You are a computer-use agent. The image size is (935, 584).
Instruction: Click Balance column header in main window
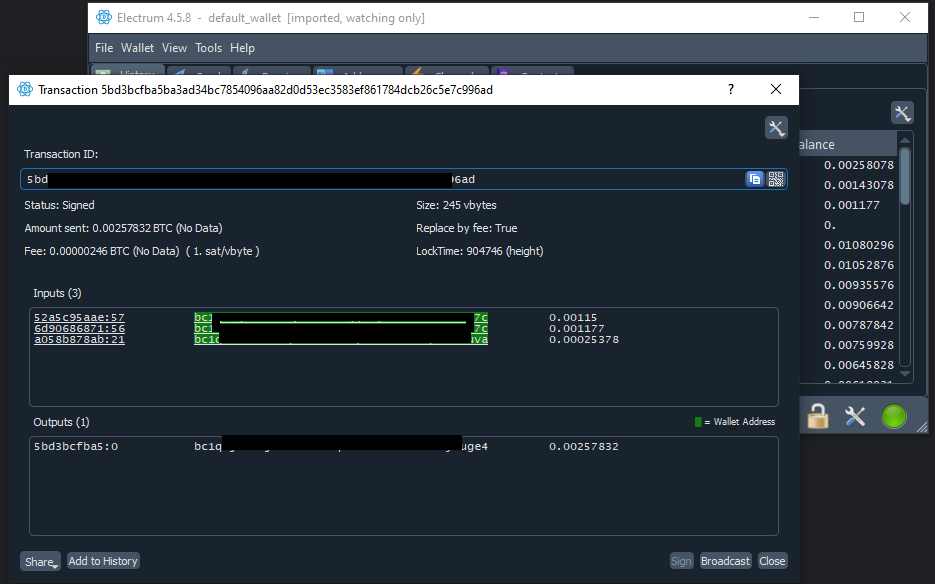[x=847, y=144]
